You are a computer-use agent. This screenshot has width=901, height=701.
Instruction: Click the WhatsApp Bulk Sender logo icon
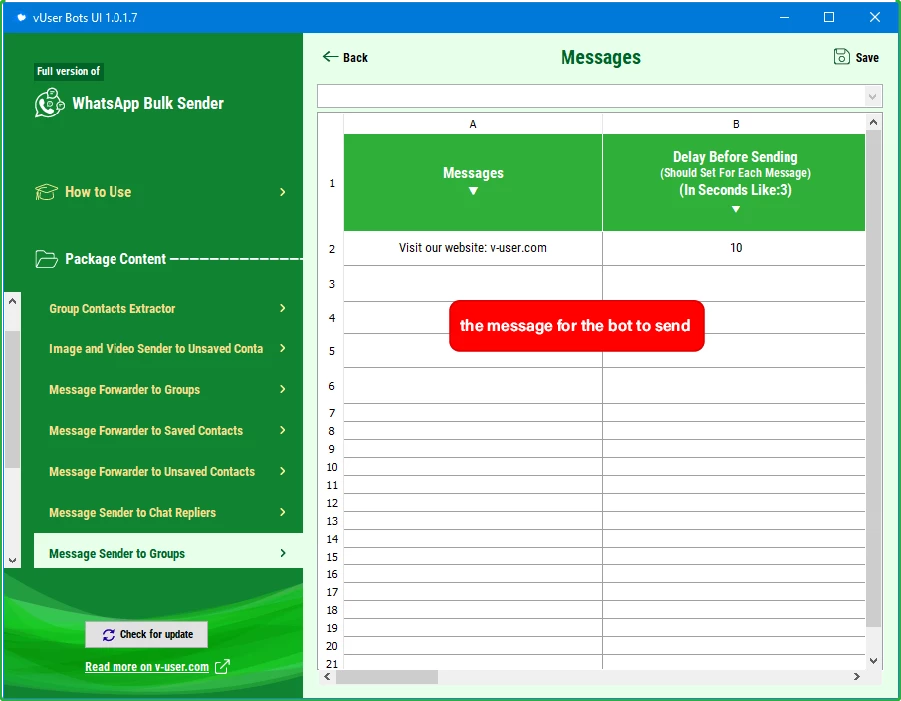click(49, 103)
